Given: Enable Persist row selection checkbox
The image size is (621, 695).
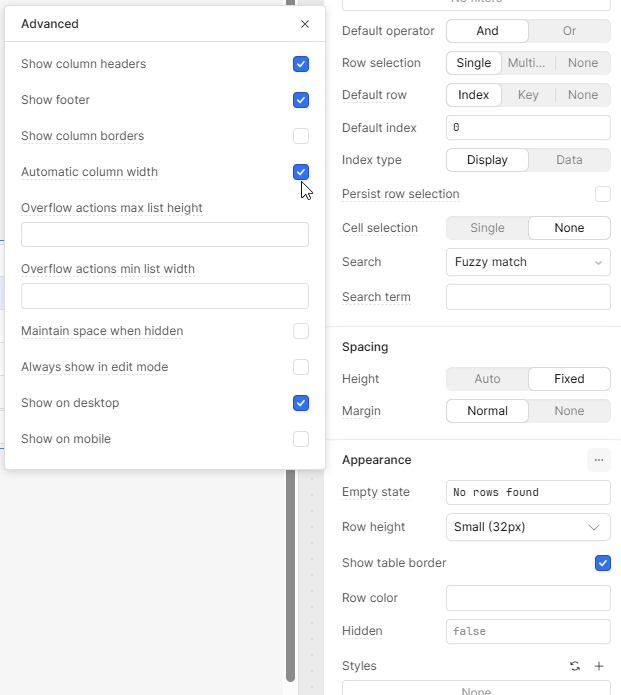Looking at the screenshot, I should tap(603, 194).
